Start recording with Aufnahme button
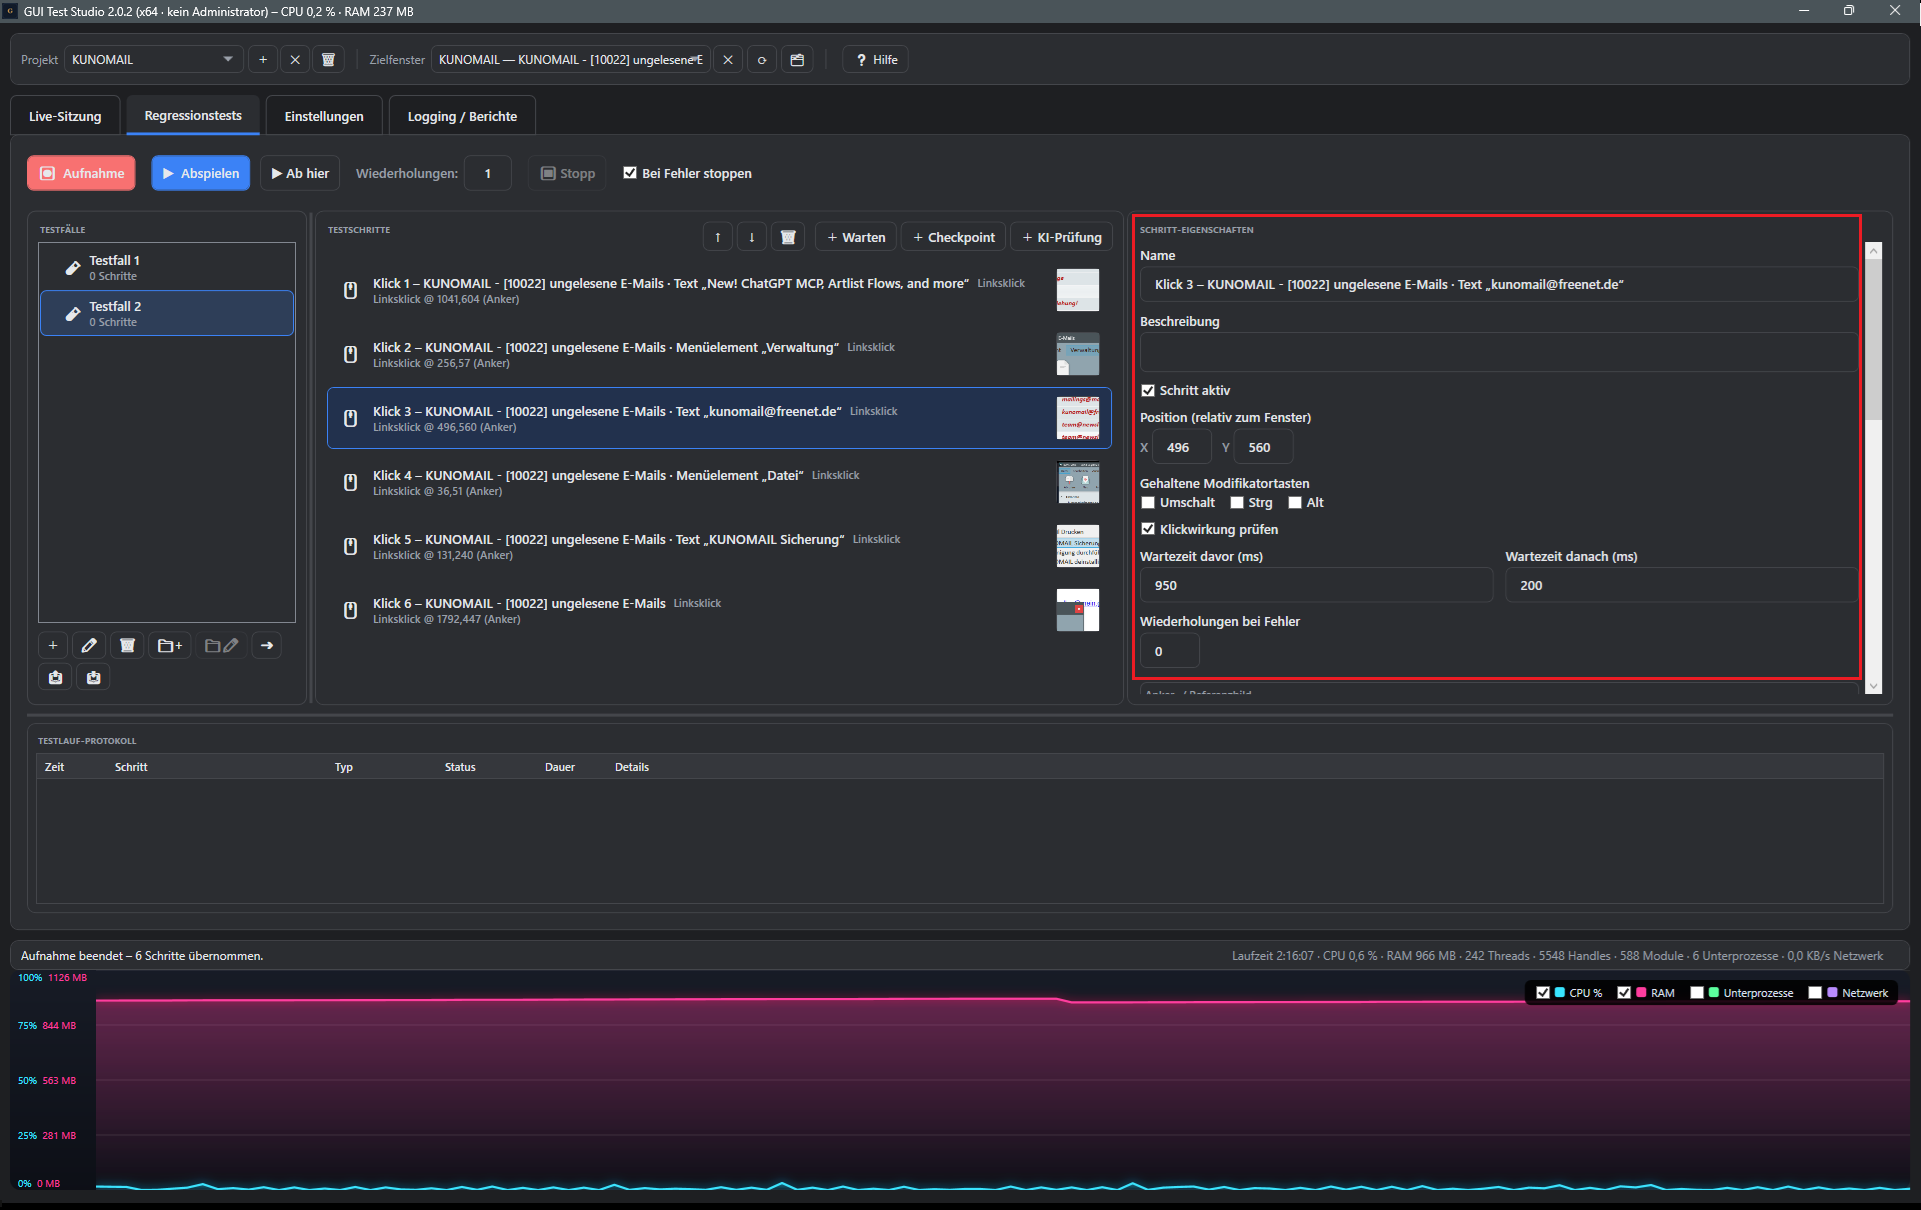Screen dimensions: 1921x1210 click(82, 173)
